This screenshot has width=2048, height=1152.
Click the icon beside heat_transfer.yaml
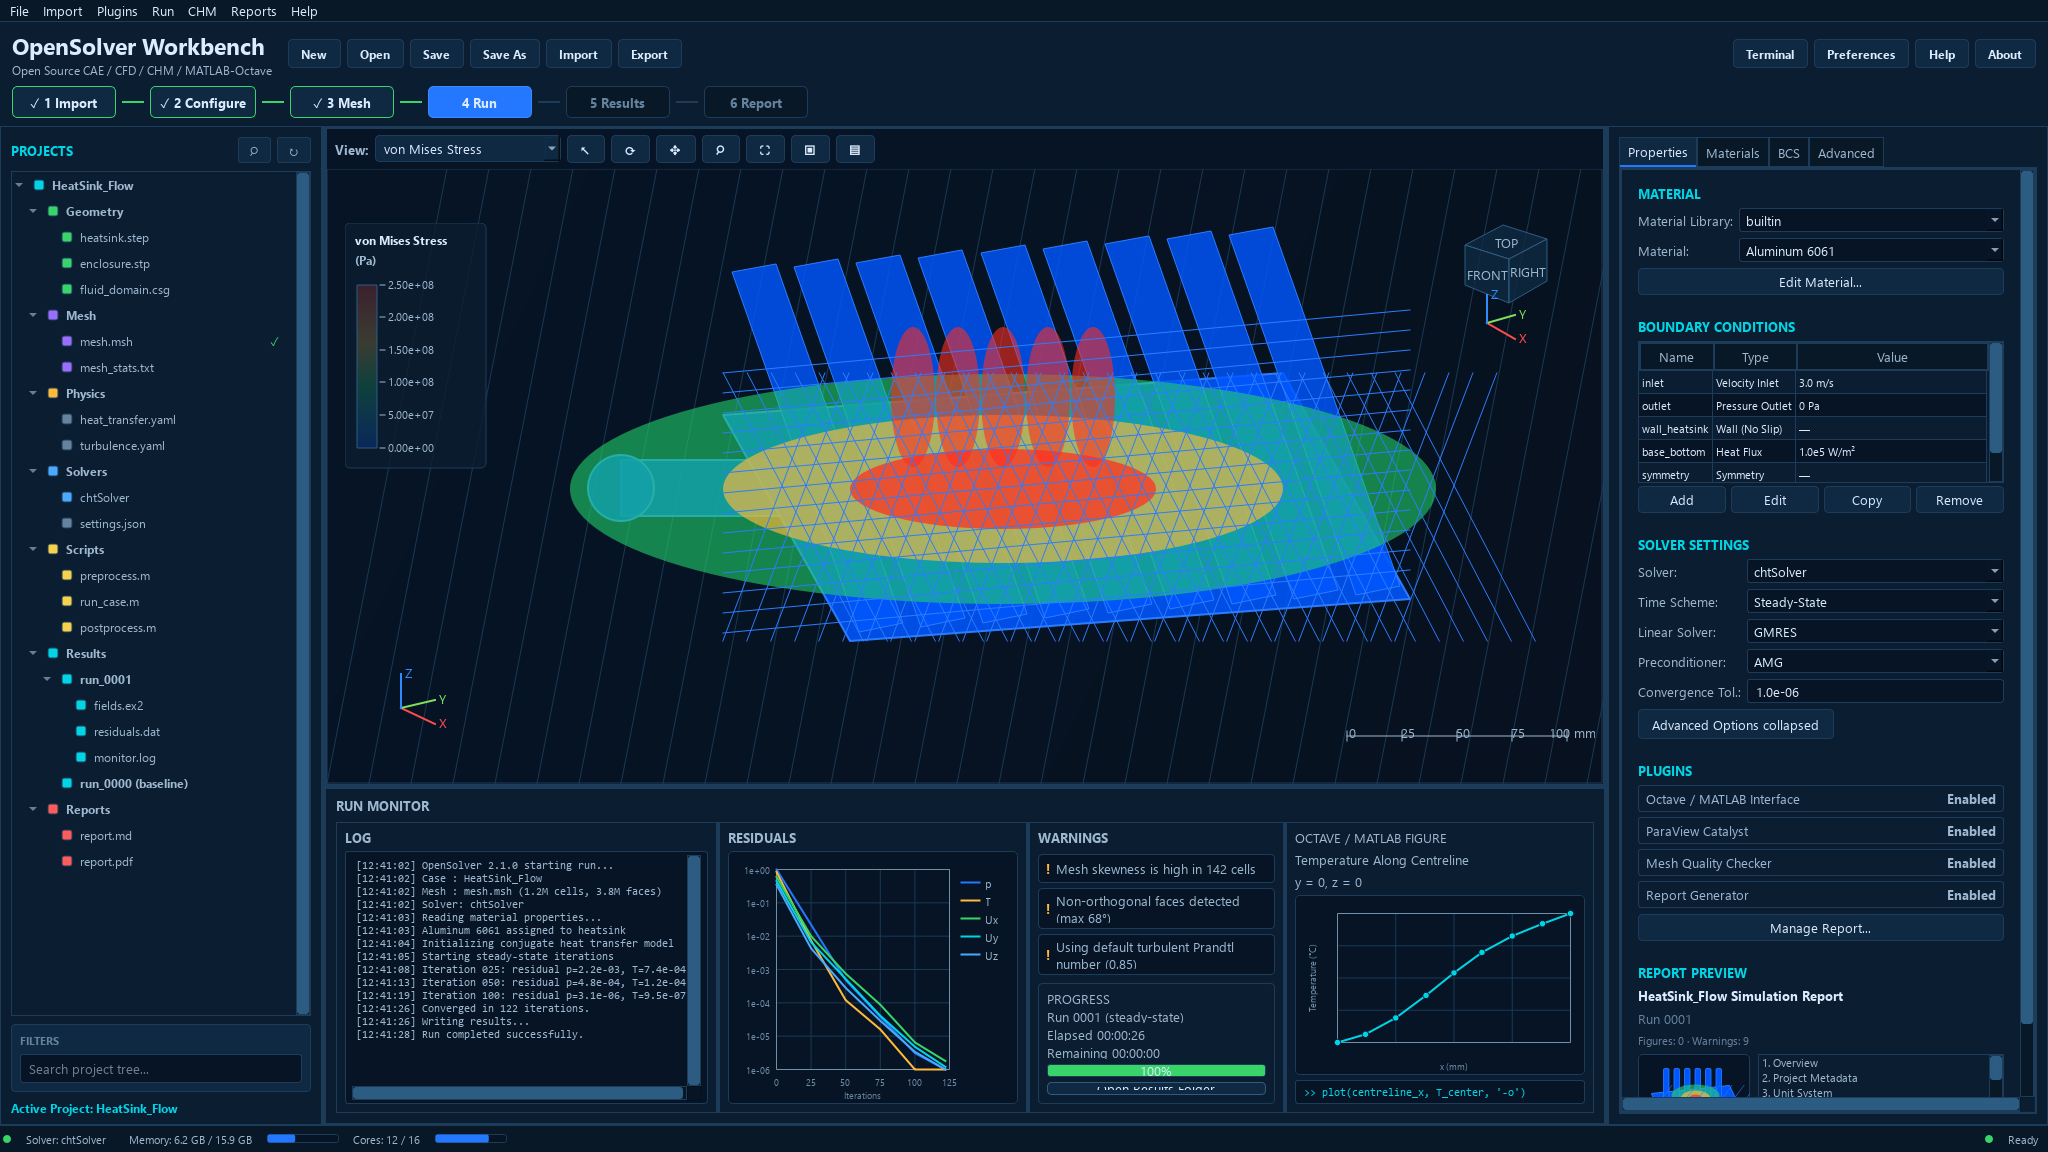[67, 420]
